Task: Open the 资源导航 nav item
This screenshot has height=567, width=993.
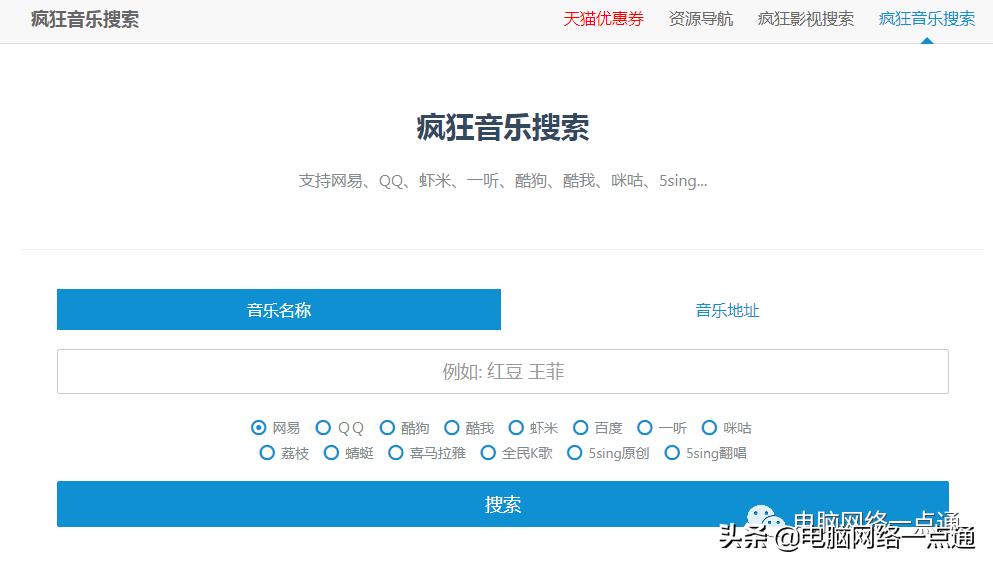Action: pyautogui.click(x=701, y=19)
